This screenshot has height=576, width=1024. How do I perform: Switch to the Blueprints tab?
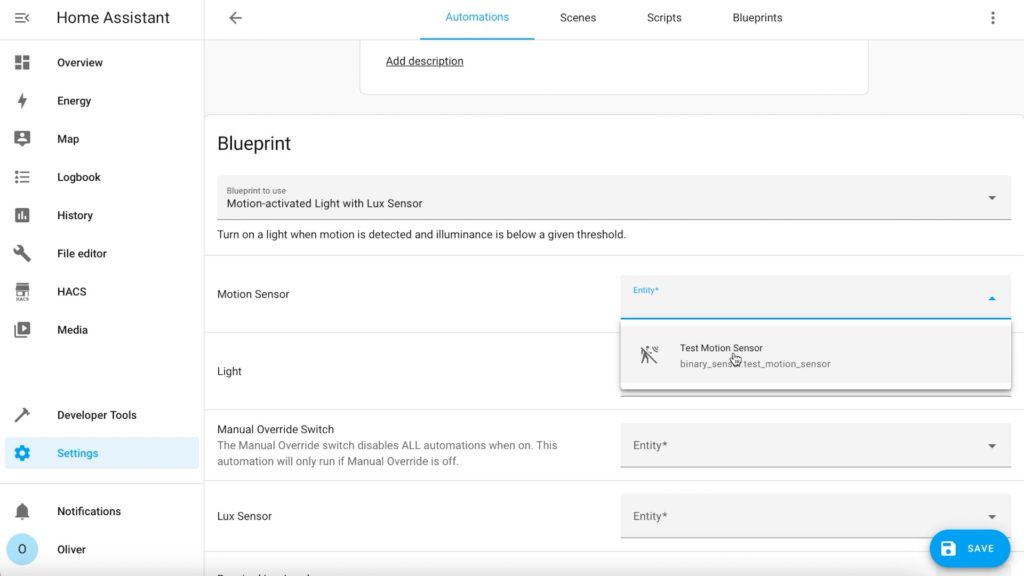click(x=757, y=18)
